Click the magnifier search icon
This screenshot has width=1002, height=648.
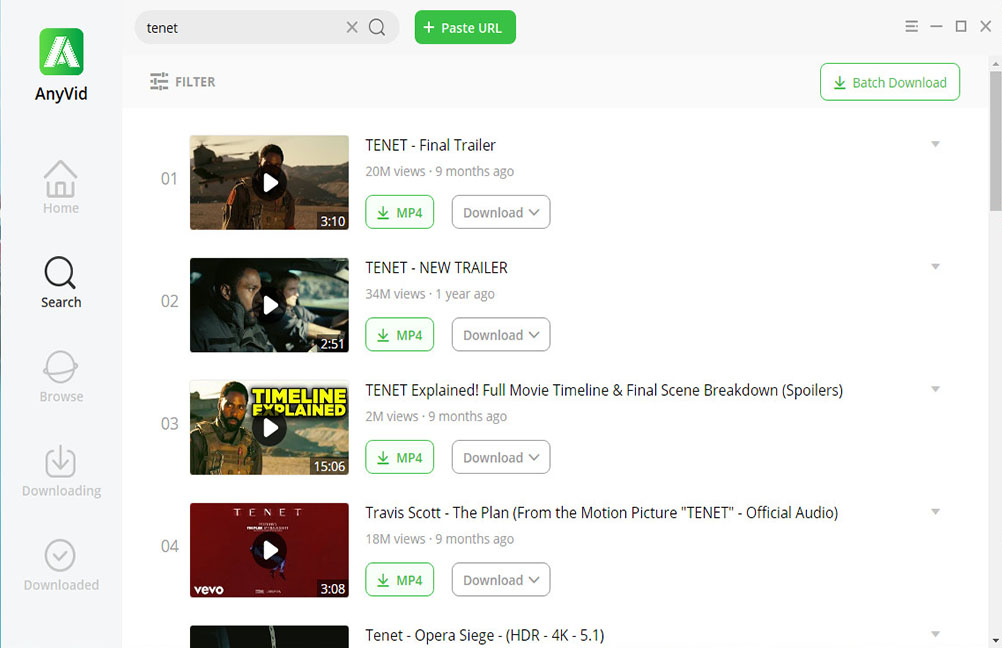[377, 28]
